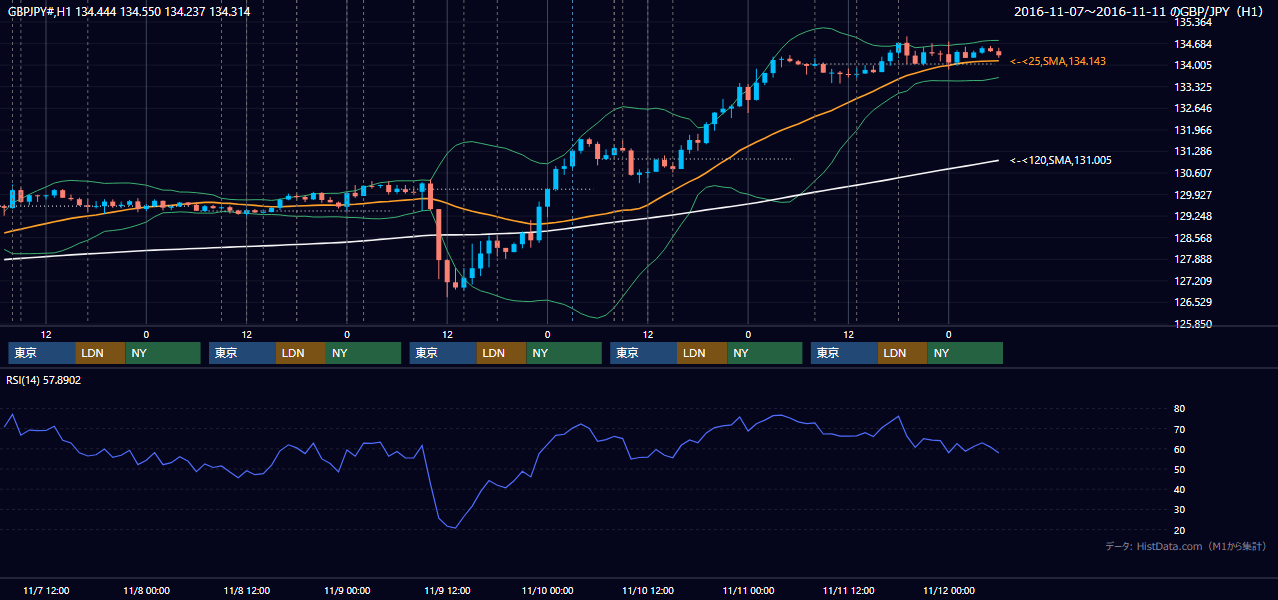This screenshot has width=1278, height=600.
Task: Select the LDN session block after 11/8 12:00
Action: pyautogui.click(x=301, y=353)
